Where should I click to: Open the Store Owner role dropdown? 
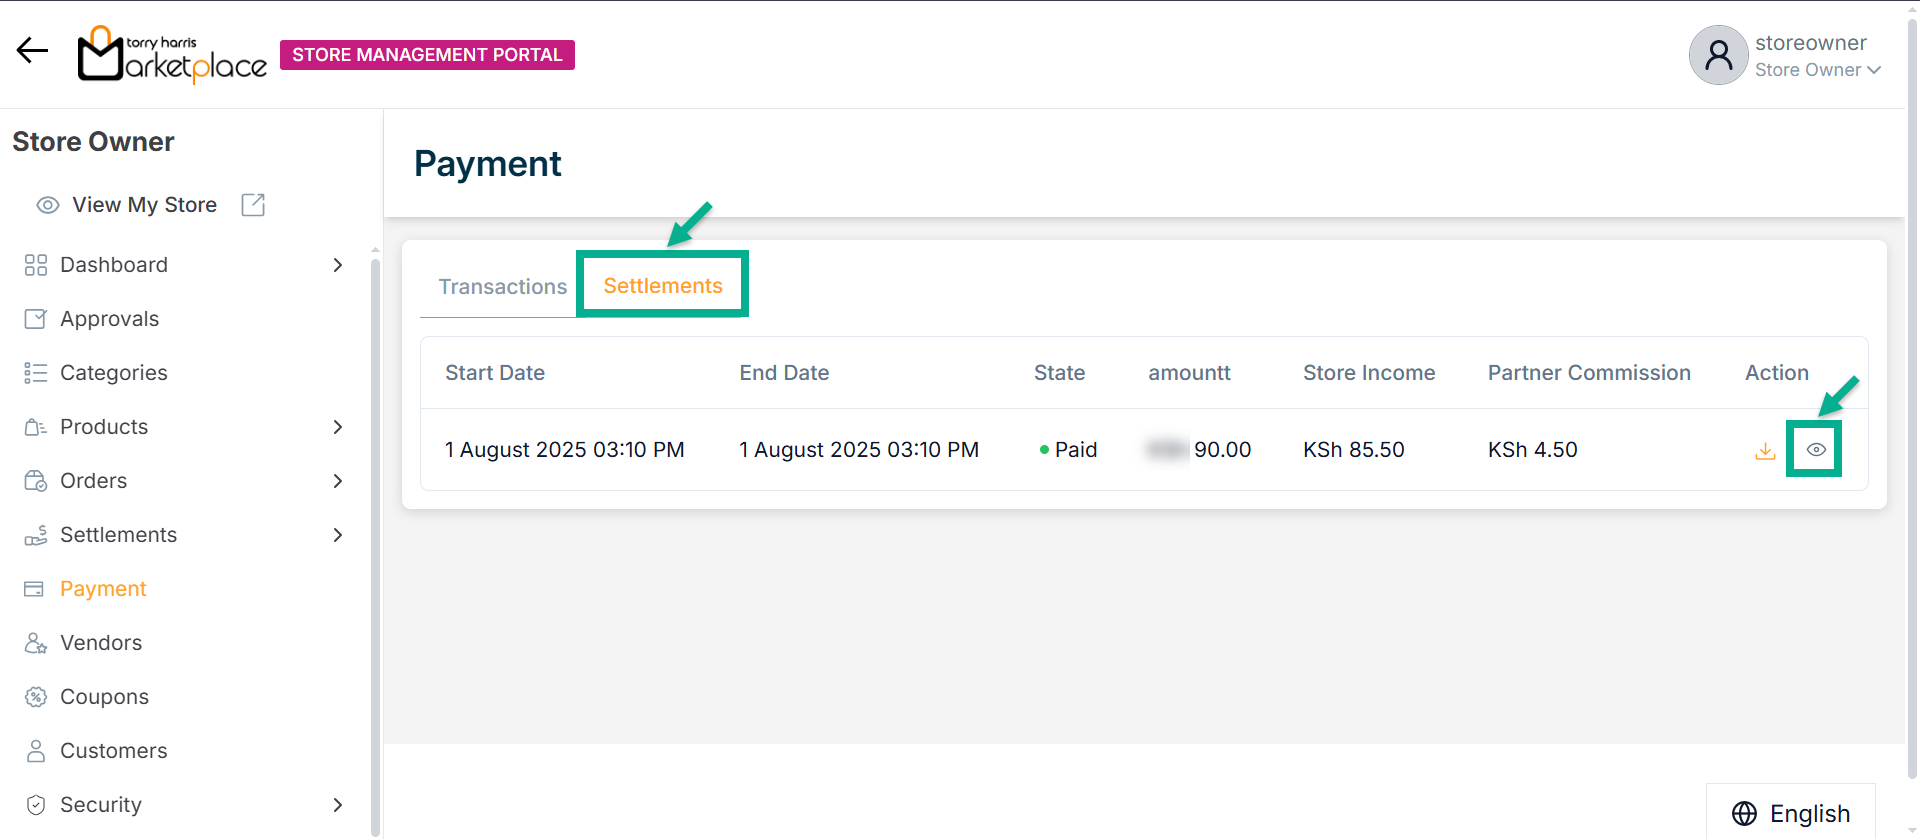[x=1818, y=70]
